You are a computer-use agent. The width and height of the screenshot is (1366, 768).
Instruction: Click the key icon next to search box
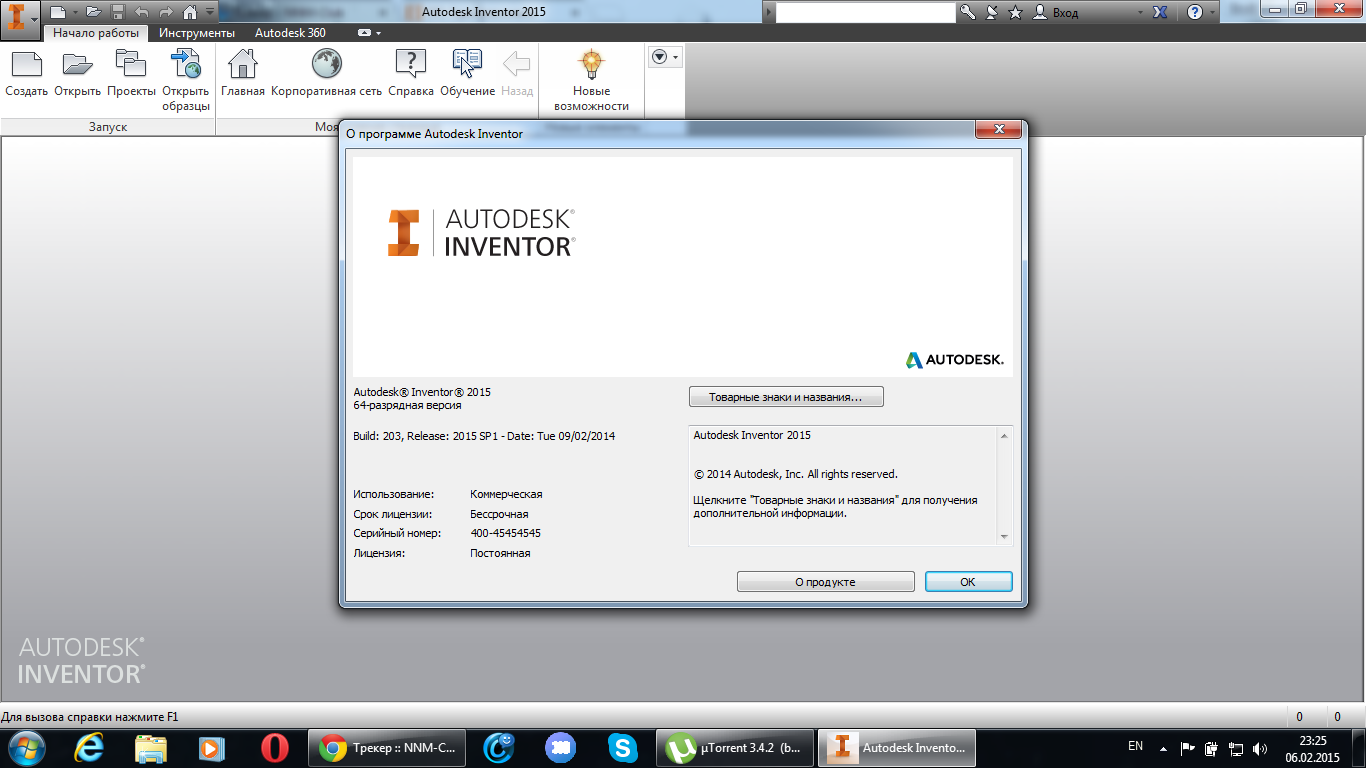coord(967,12)
